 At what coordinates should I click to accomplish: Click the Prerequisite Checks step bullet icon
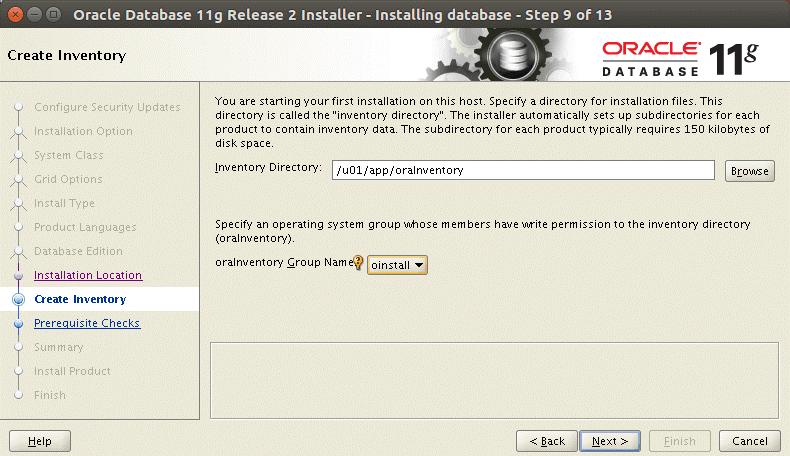(19, 323)
